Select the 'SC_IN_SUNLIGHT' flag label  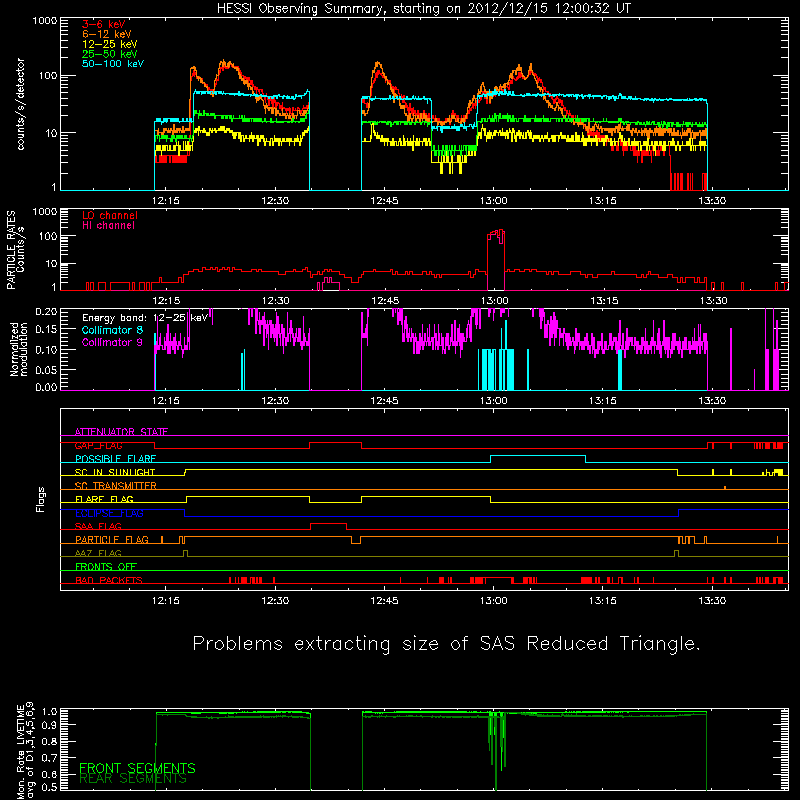coord(115,472)
